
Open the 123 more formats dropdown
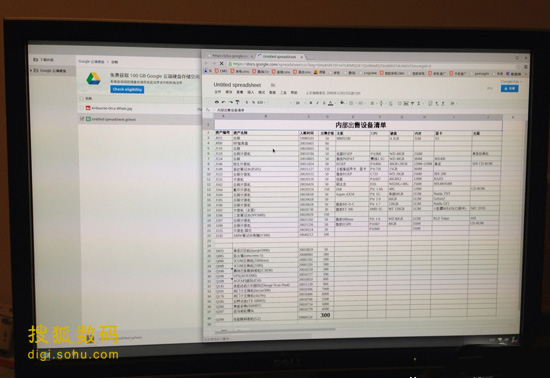point(261,103)
